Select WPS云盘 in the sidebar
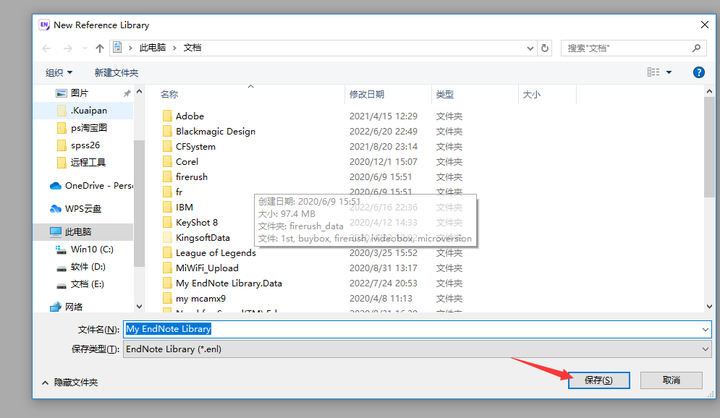 (x=75, y=209)
